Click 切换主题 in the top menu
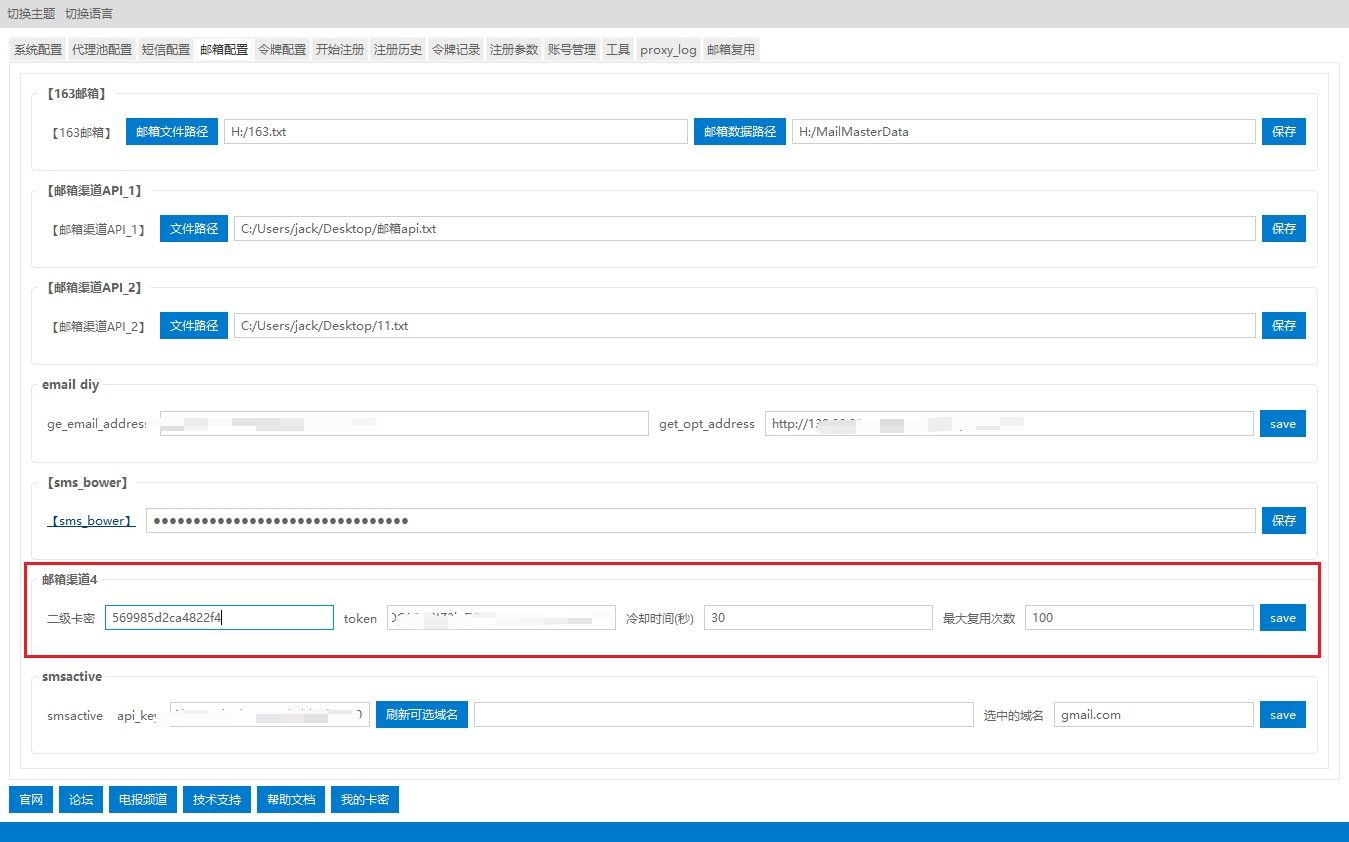 pyautogui.click(x=31, y=14)
